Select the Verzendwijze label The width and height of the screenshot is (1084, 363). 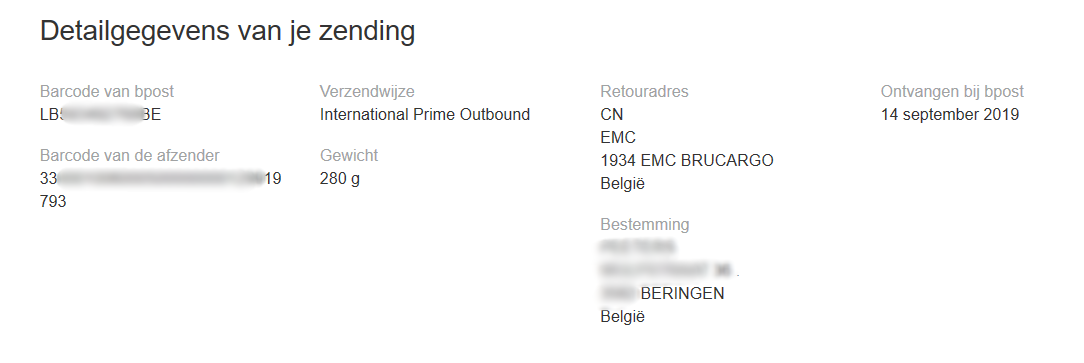(367, 91)
